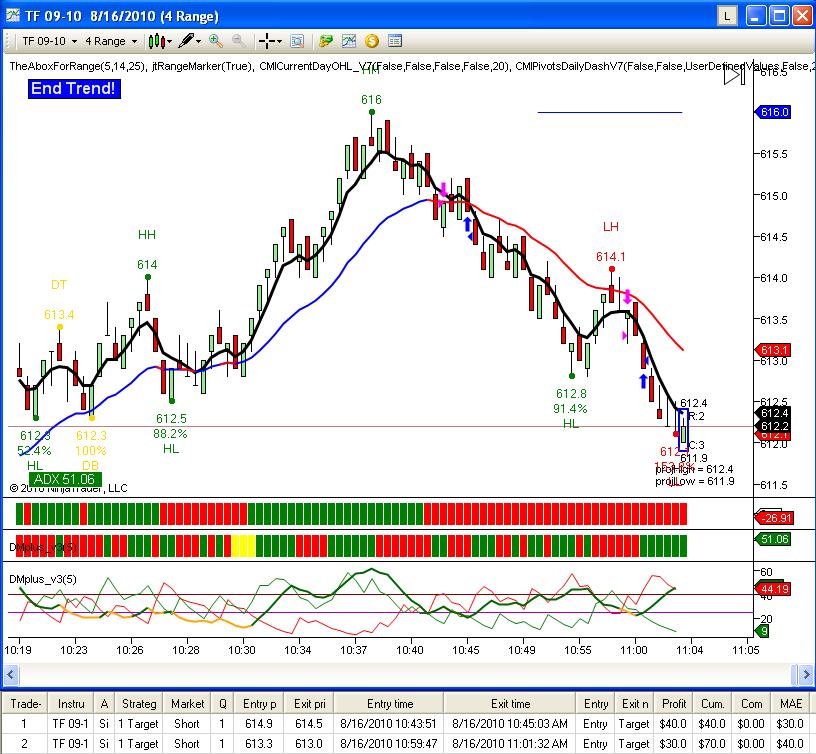Click the 616.0 blue price marker
The width and height of the screenshot is (816, 754).
pos(773,112)
